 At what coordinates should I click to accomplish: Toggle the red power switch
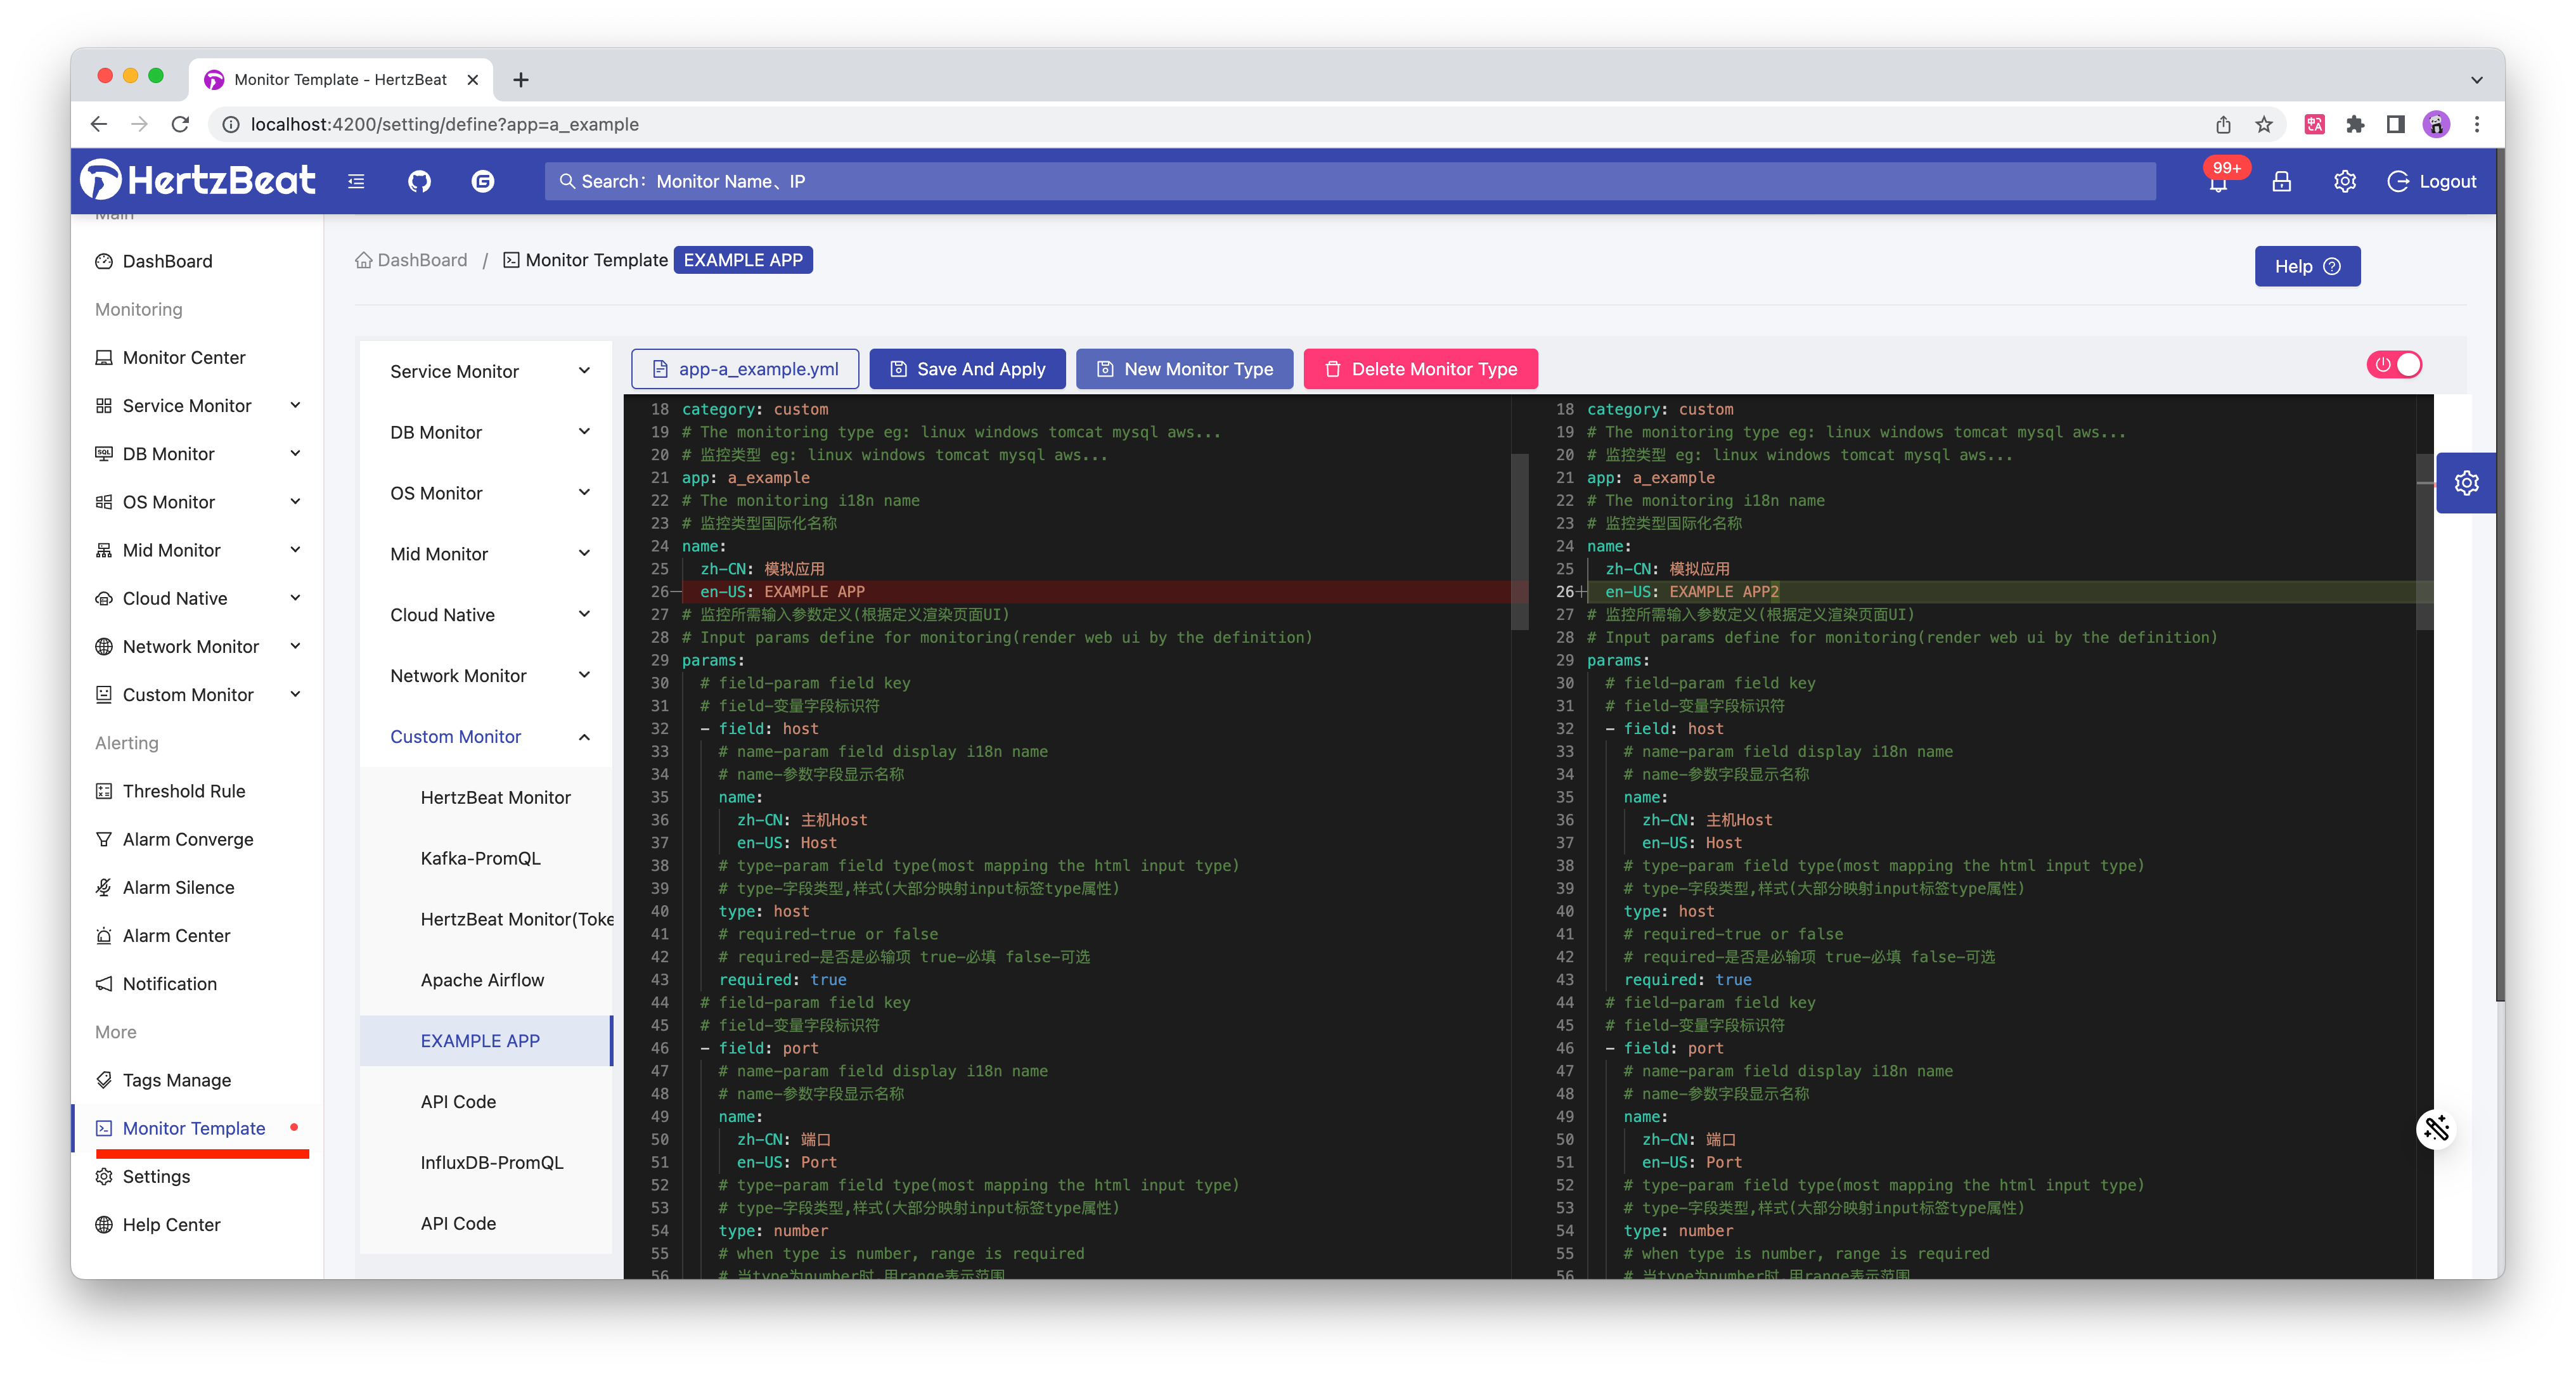(x=2394, y=365)
